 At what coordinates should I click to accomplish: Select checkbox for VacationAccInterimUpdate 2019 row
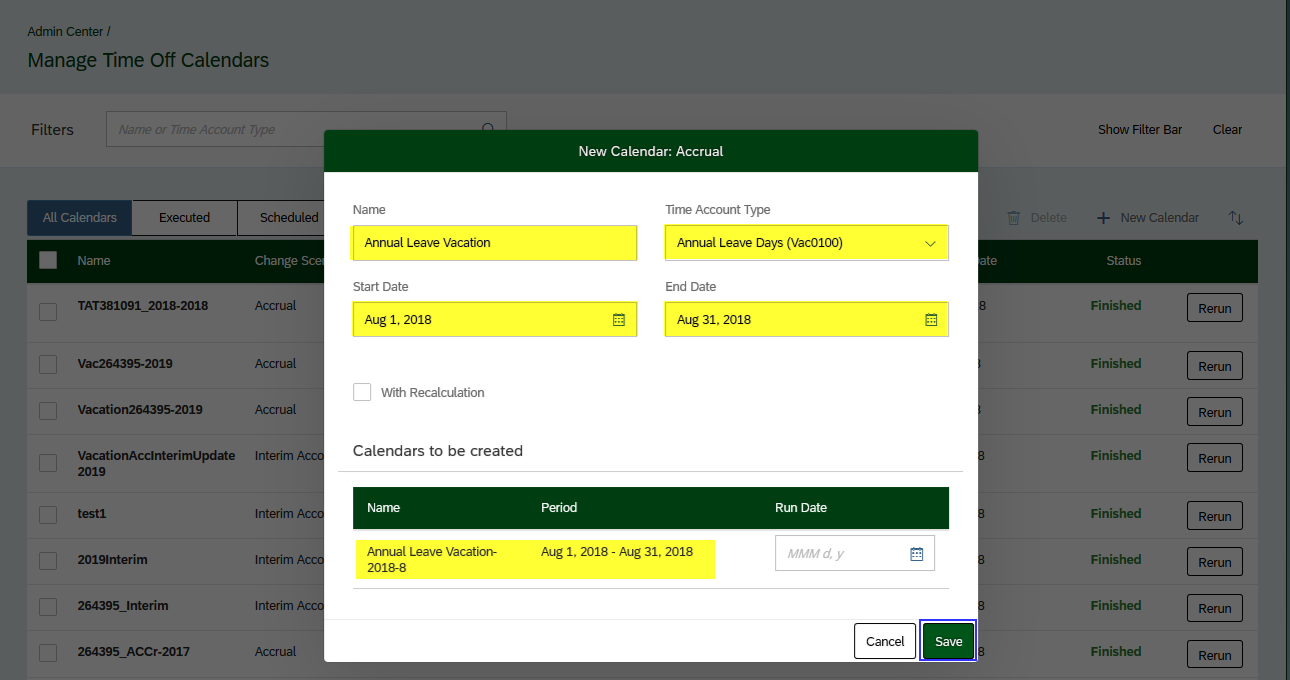[x=48, y=462]
